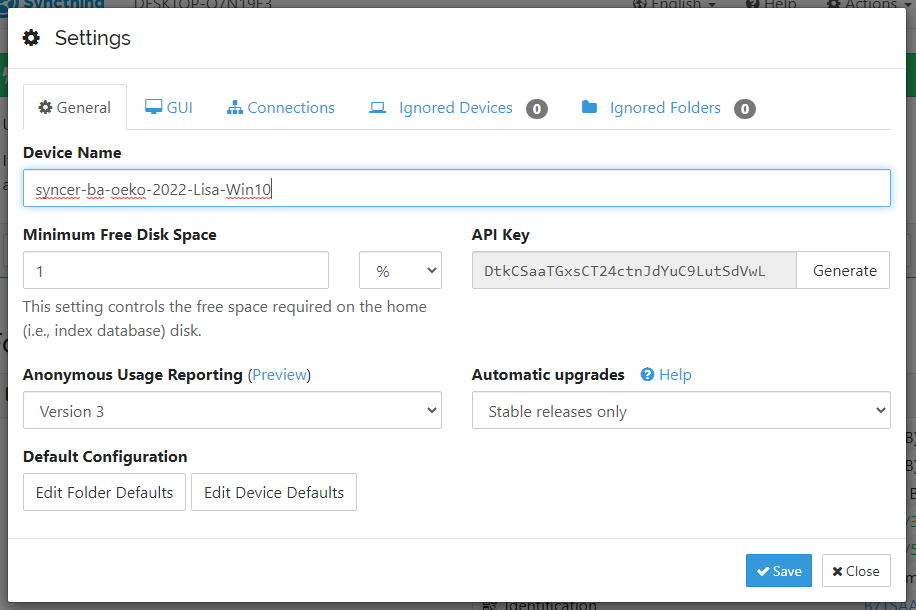916x610 pixels.
Task: Click the checkmark icon on Save button
Action: (763, 571)
